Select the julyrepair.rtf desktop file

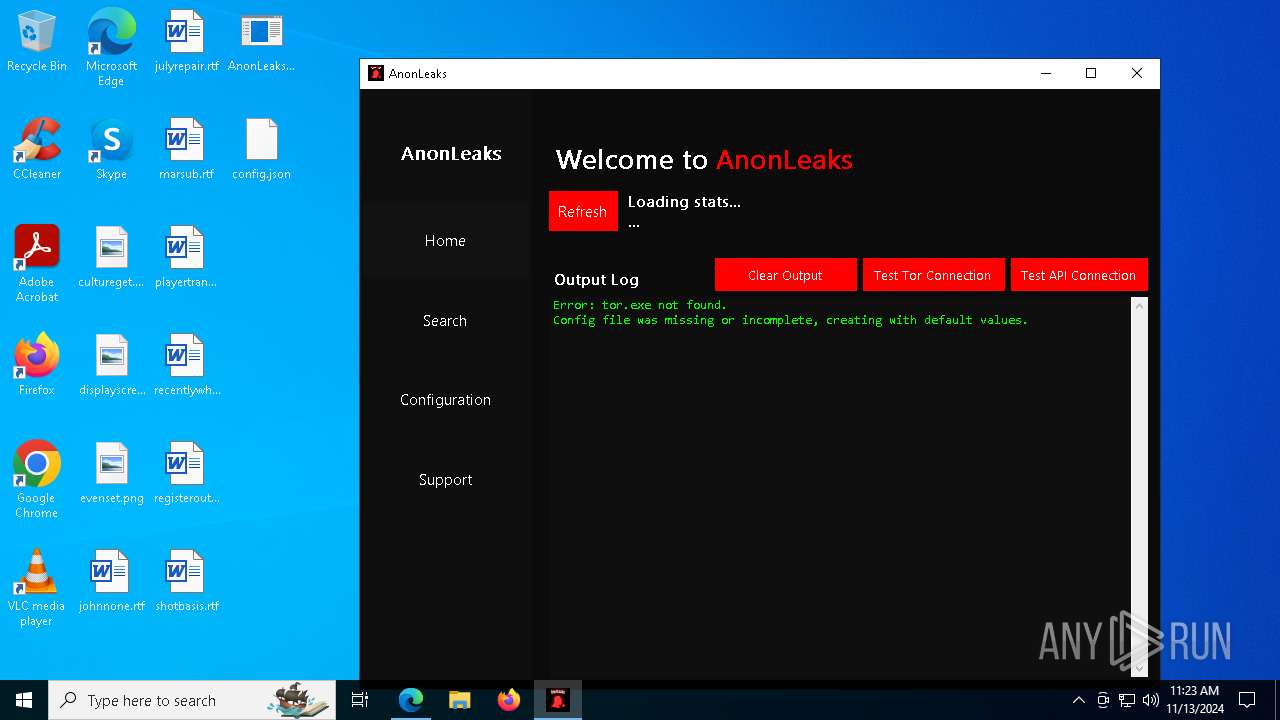point(186,40)
